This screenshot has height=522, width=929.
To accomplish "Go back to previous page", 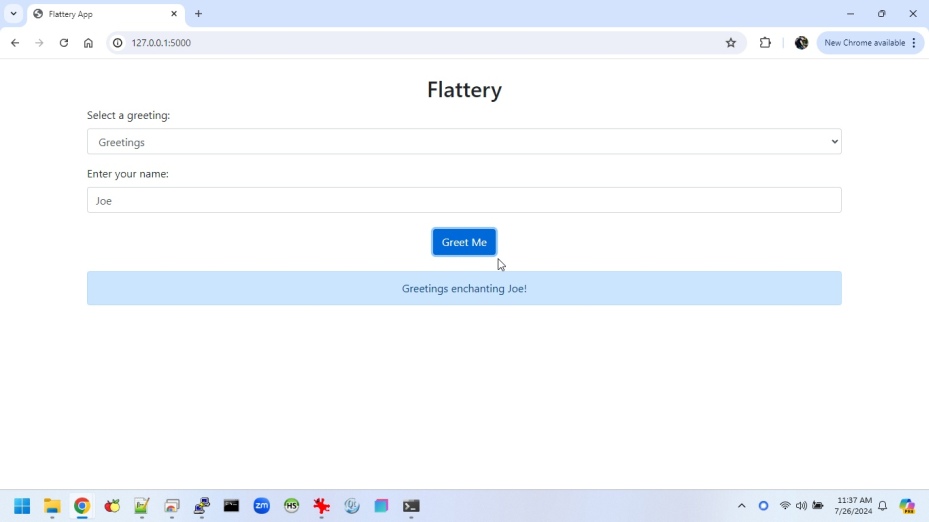I will (x=15, y=43).
